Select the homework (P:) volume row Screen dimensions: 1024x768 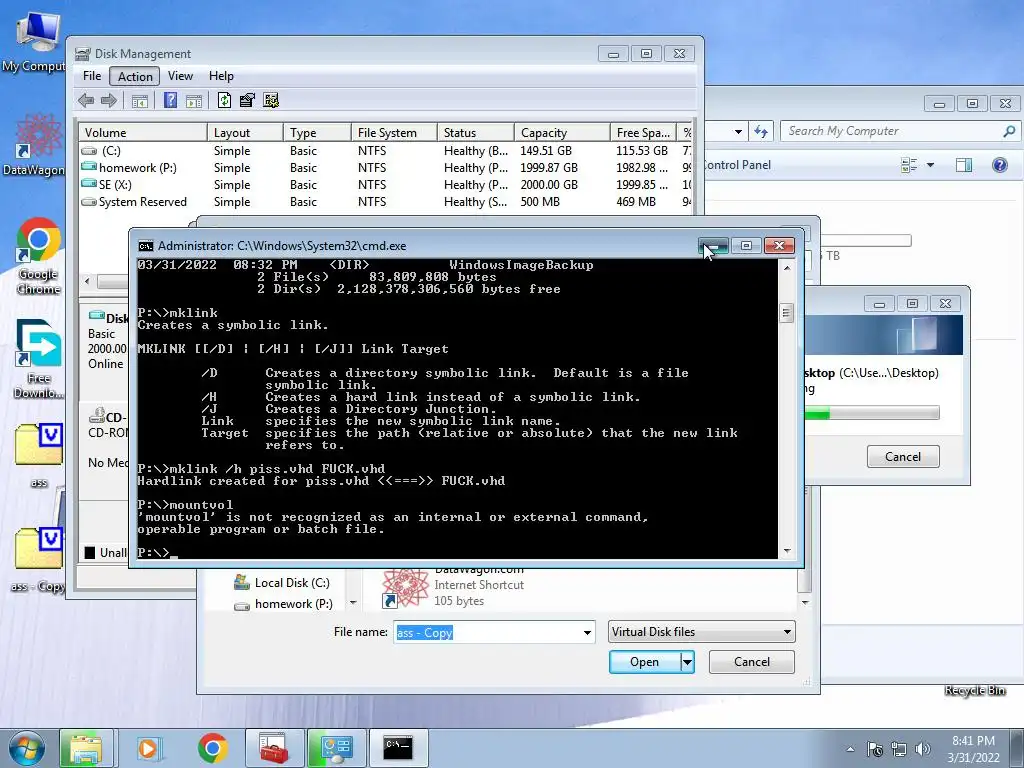385,168
